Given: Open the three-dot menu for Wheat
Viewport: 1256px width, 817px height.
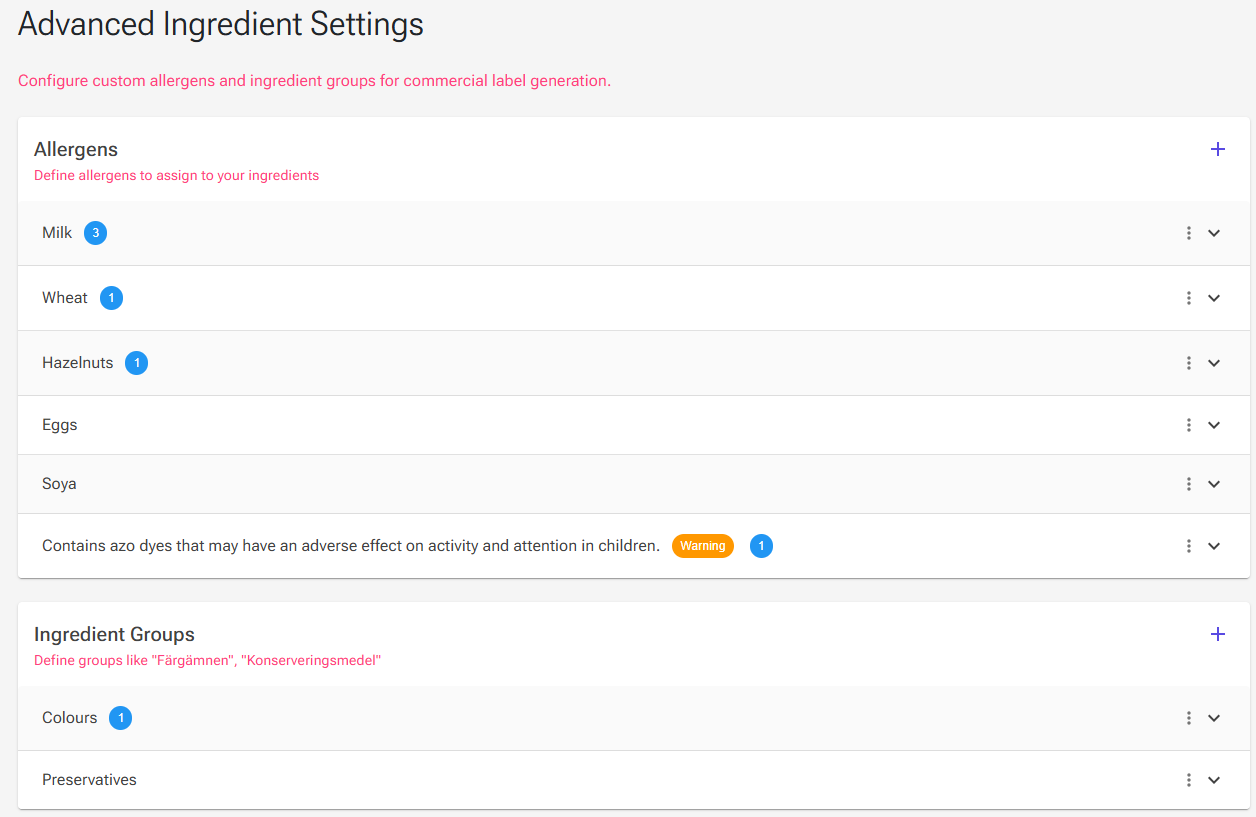Looking at the screenshot, I should pyautogui.click(x=1188, y=298).
